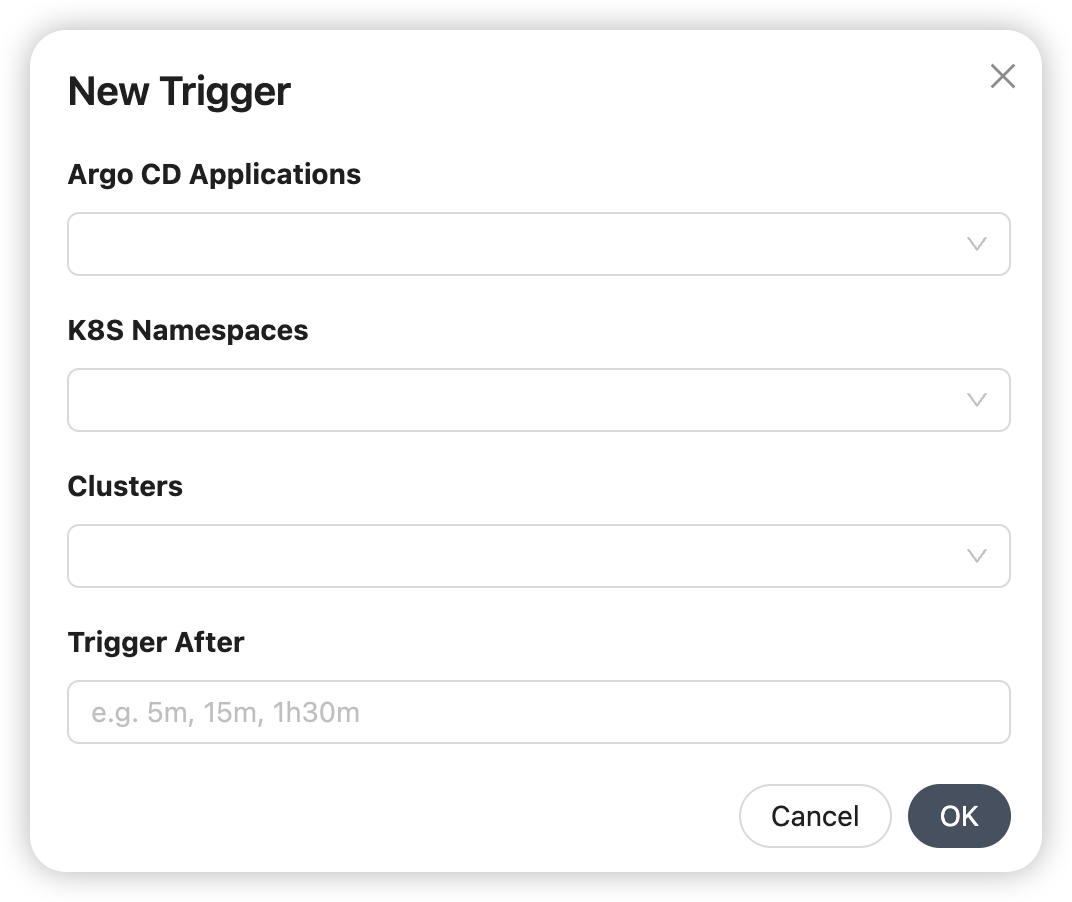This screenshot has width=1072, height=902.
Task: Click the K8S Namespaces chevron arrow
Action: (x=977, y=400)
